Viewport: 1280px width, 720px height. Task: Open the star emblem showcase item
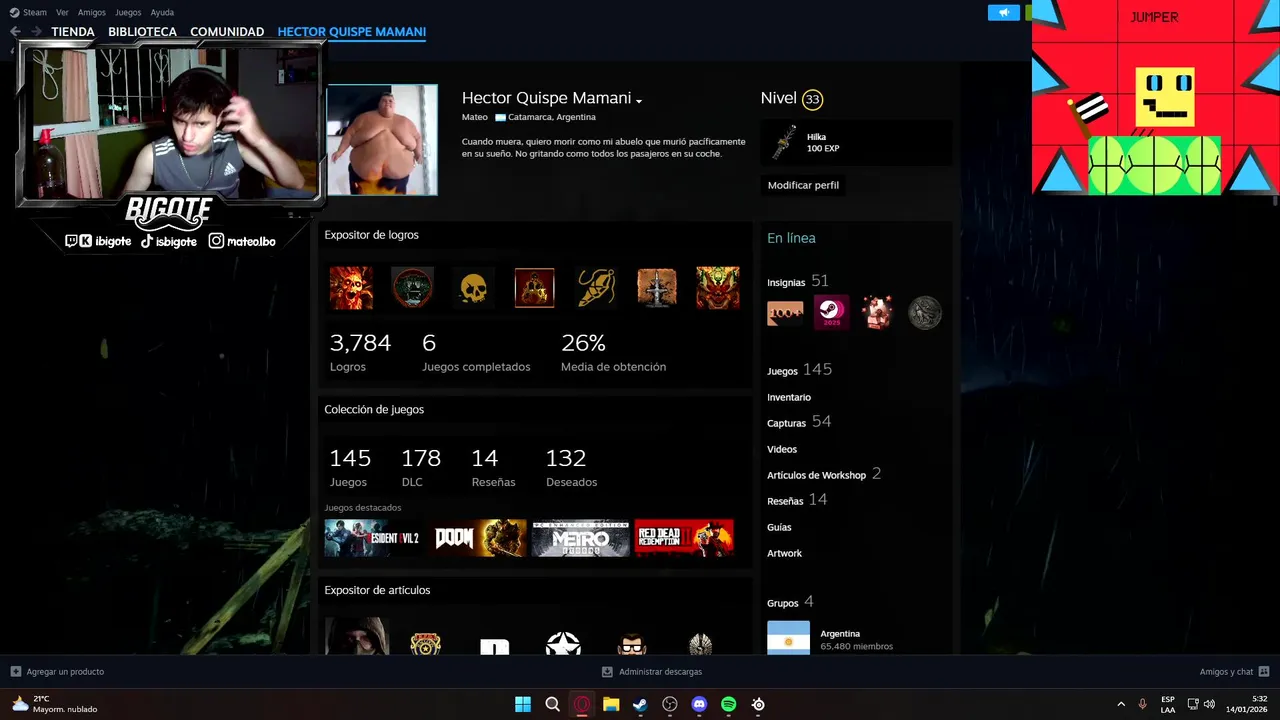click(x=563, y=643)
